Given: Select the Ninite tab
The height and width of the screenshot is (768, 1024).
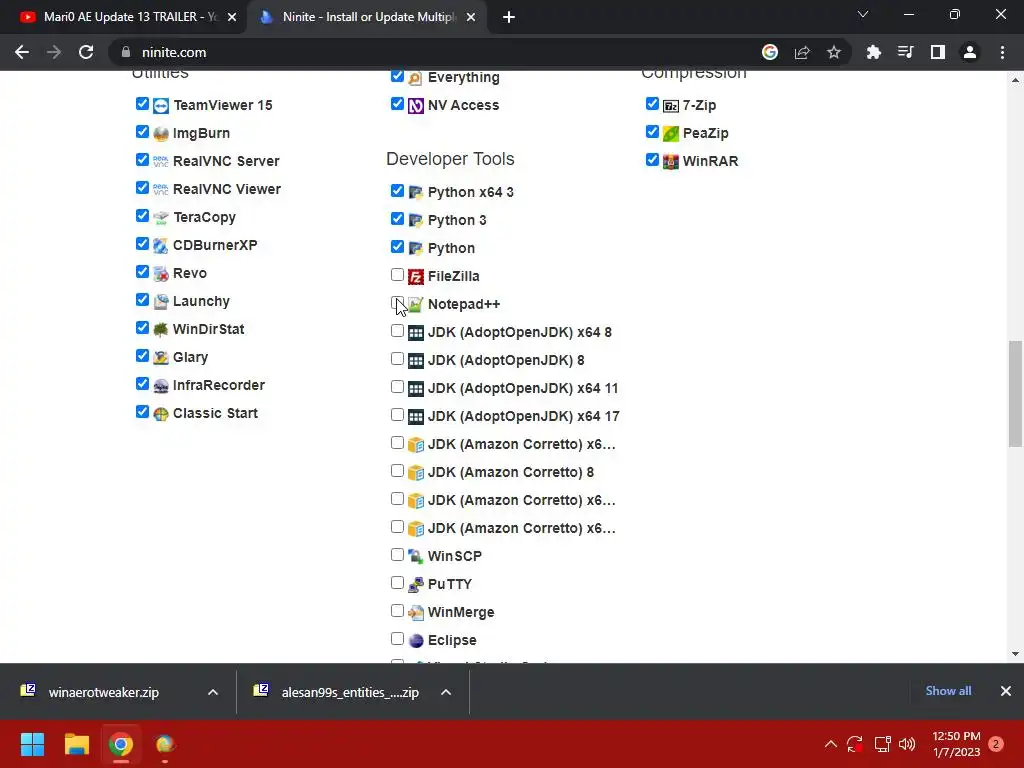Looking at the screenshot, I should [367, 17].
